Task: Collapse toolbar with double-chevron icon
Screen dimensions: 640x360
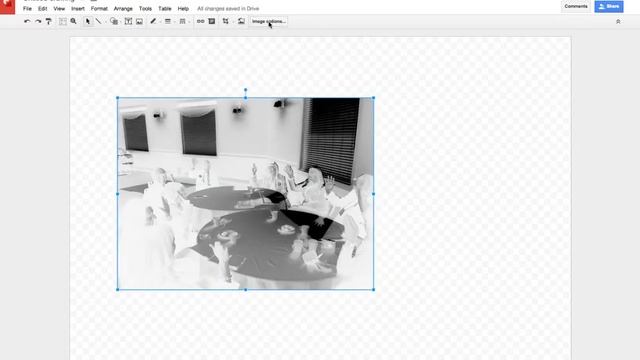Action: pos(618,22)
